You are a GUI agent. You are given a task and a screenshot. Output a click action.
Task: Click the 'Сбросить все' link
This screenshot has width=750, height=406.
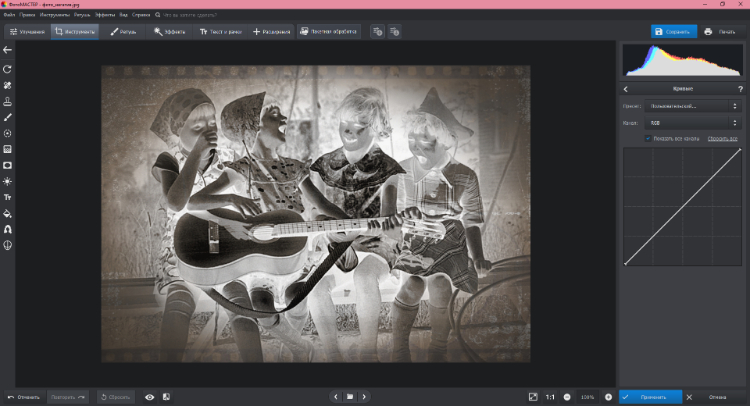723,138
